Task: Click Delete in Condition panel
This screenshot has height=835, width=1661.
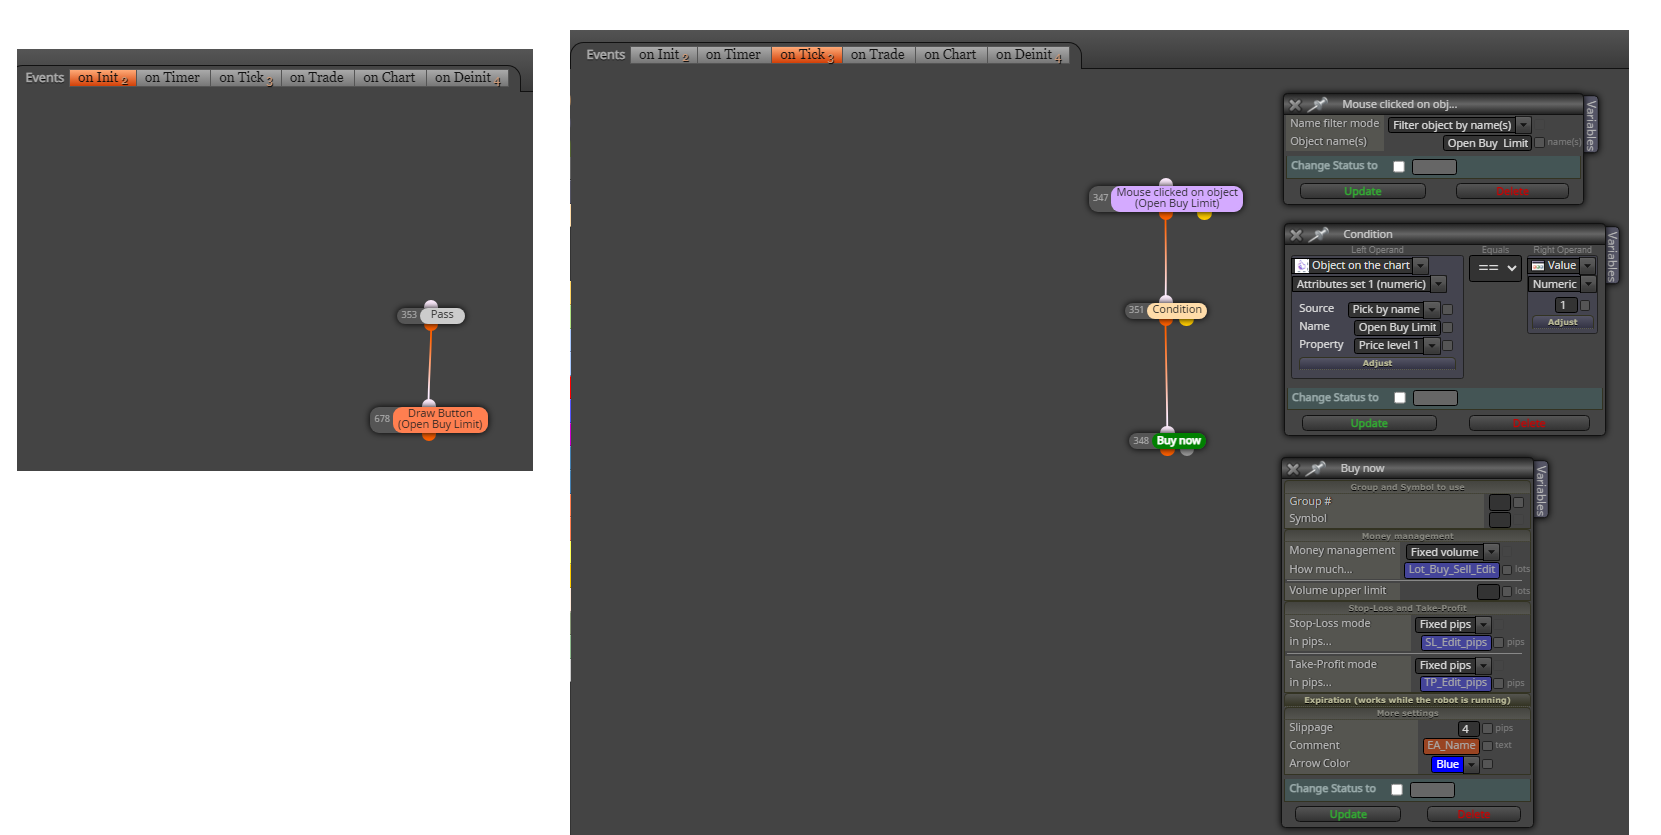Action: tap(1529, 424)
